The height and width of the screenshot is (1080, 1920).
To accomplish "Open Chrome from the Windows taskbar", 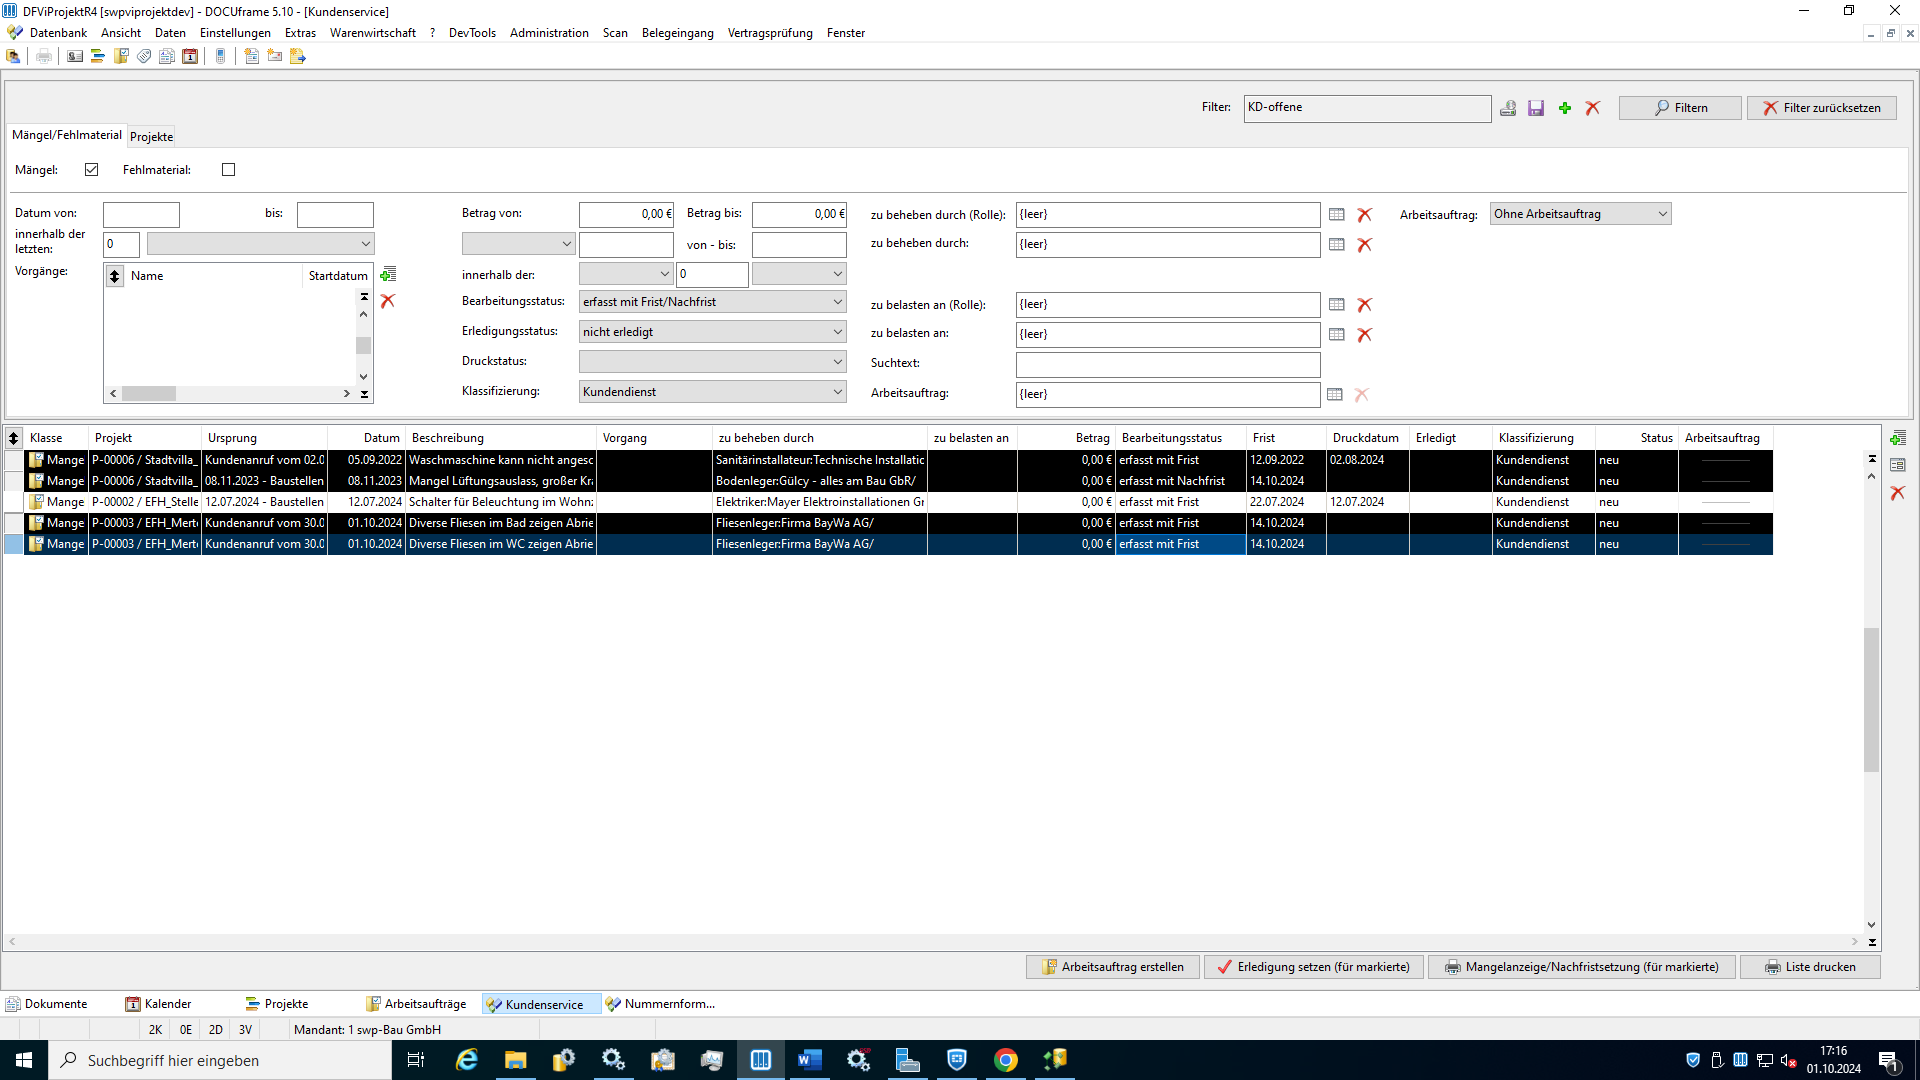I will (1006, 1060).
